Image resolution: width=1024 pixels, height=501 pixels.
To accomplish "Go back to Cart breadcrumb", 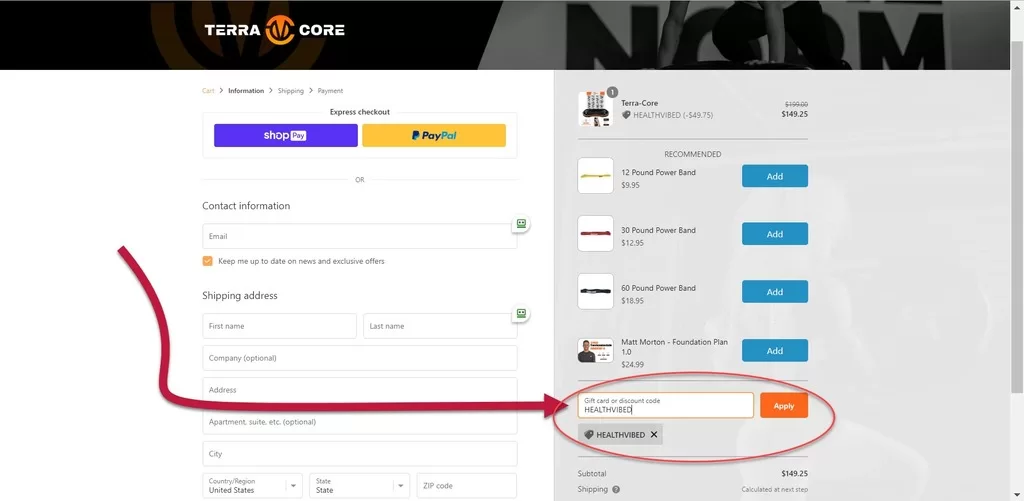I will click(208, 91).
